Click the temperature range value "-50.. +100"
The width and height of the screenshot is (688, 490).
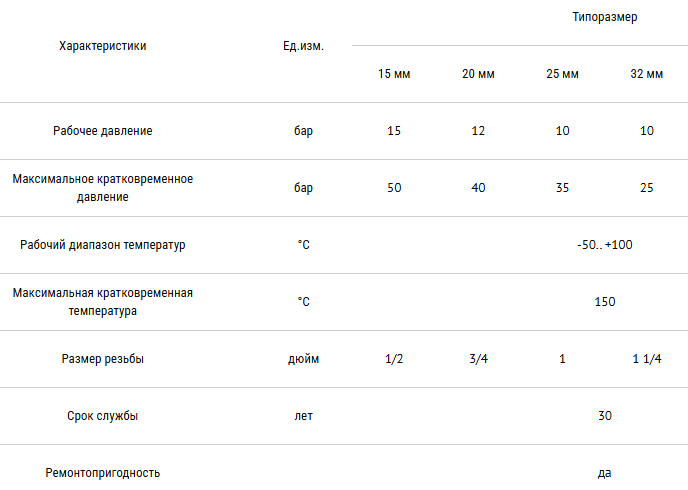[605, 245]
